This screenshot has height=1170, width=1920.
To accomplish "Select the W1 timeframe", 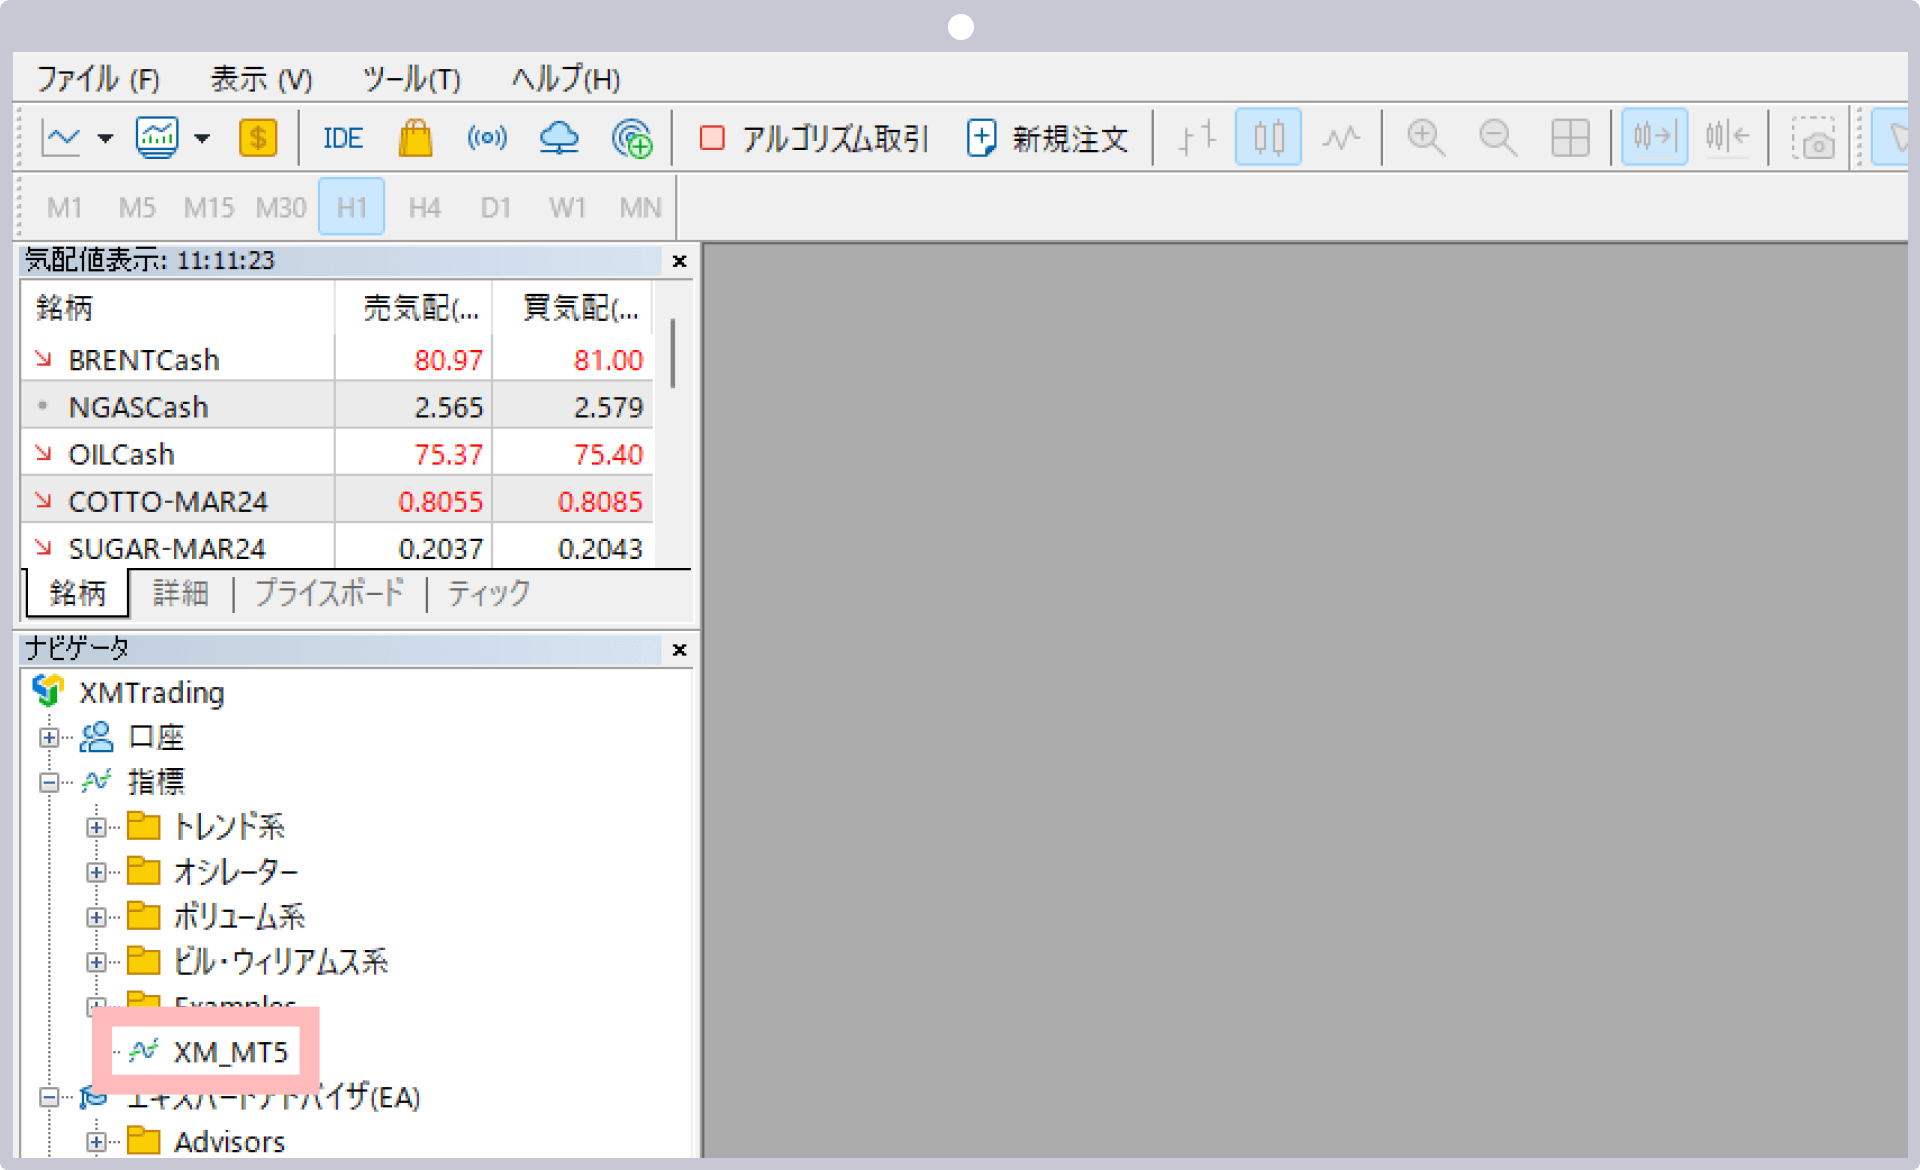I will point(567,207).
